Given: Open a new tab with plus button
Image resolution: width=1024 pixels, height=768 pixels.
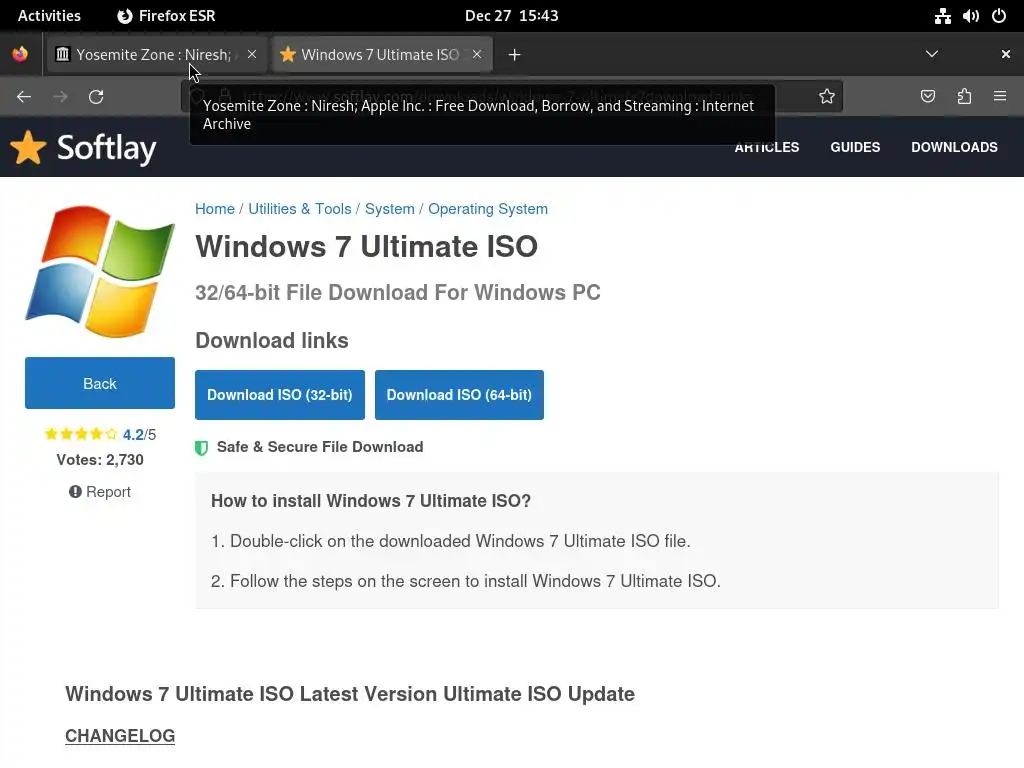Looking at the screenshot, I should (x=515, y=55).
